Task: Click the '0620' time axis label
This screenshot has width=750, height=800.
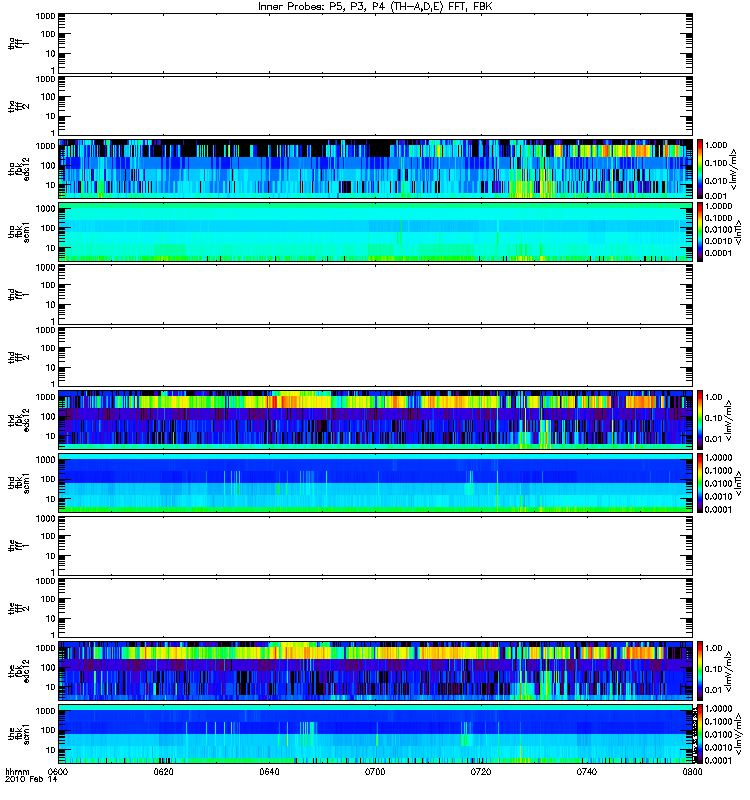Action: tap(163, 771)
